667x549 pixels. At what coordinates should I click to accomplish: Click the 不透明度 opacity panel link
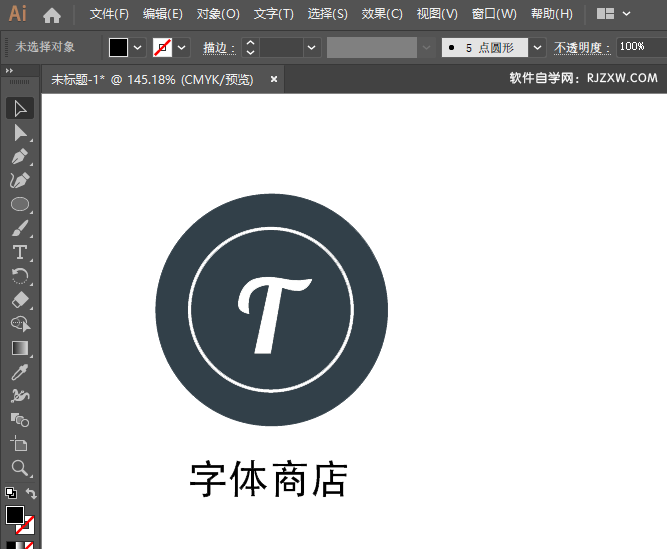[x=582, y=48]
